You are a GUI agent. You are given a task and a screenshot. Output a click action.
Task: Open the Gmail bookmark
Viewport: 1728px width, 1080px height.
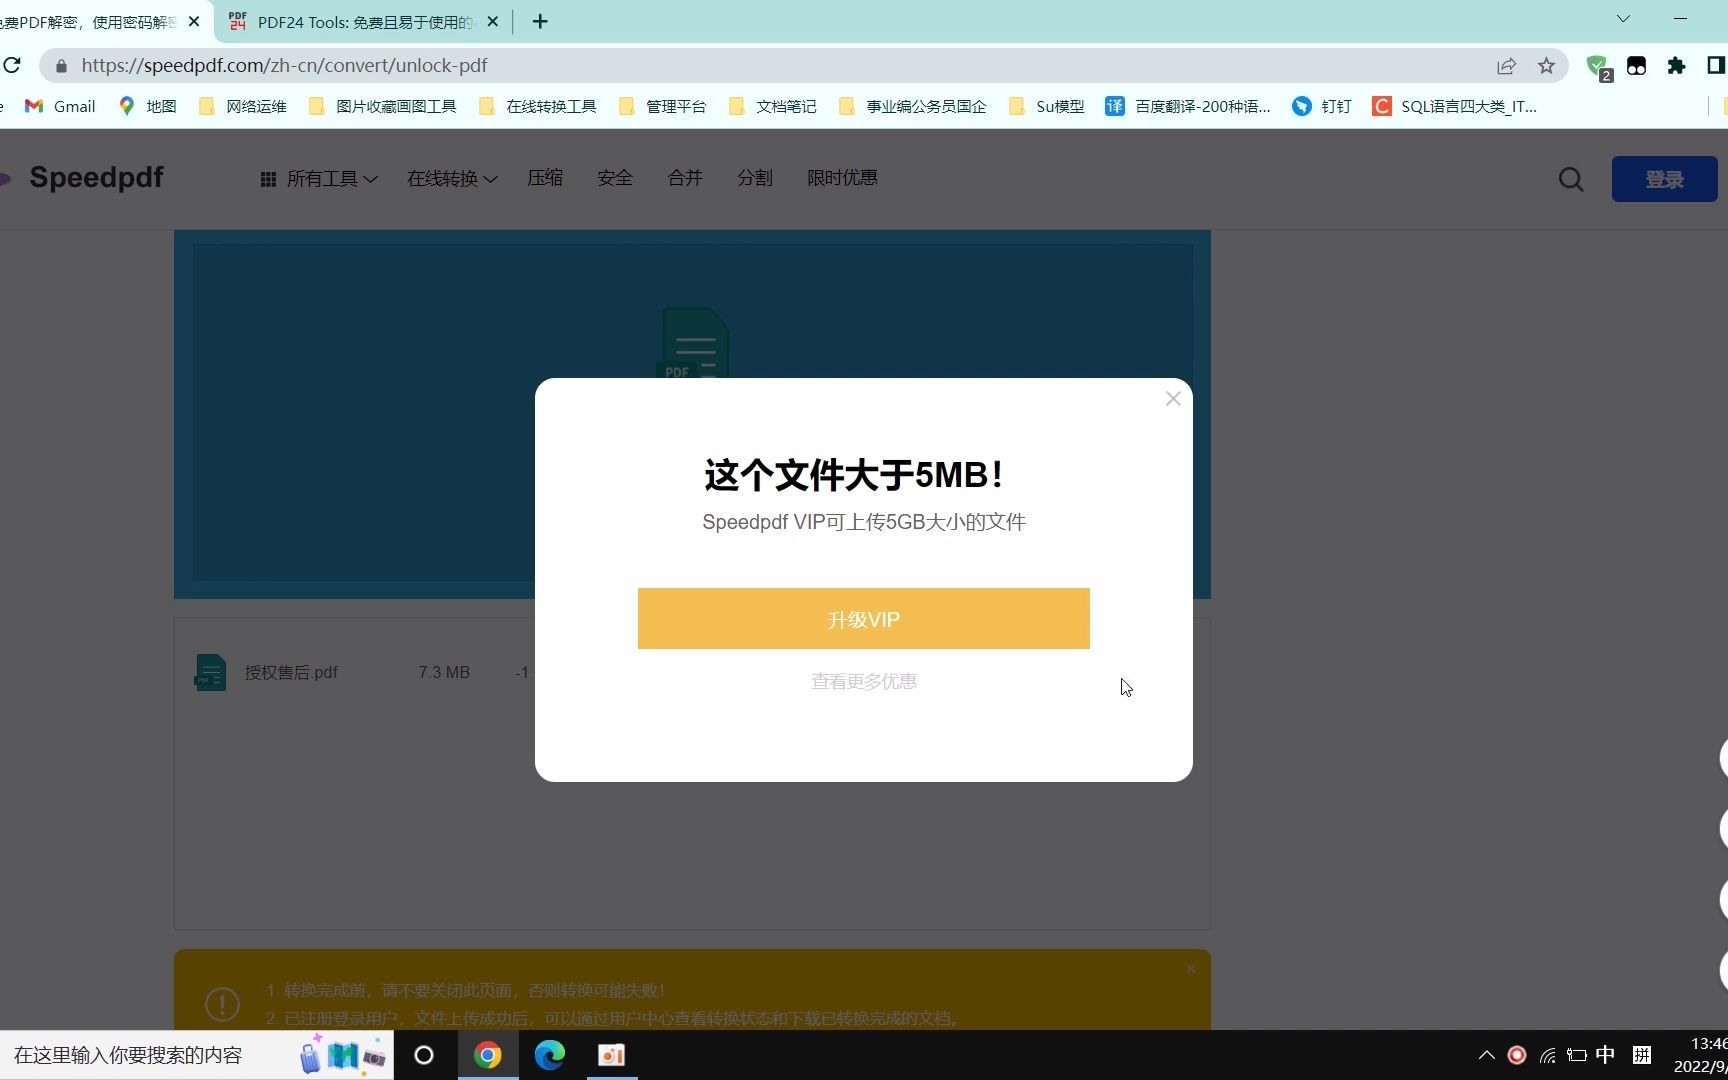[x=60, y=106]
